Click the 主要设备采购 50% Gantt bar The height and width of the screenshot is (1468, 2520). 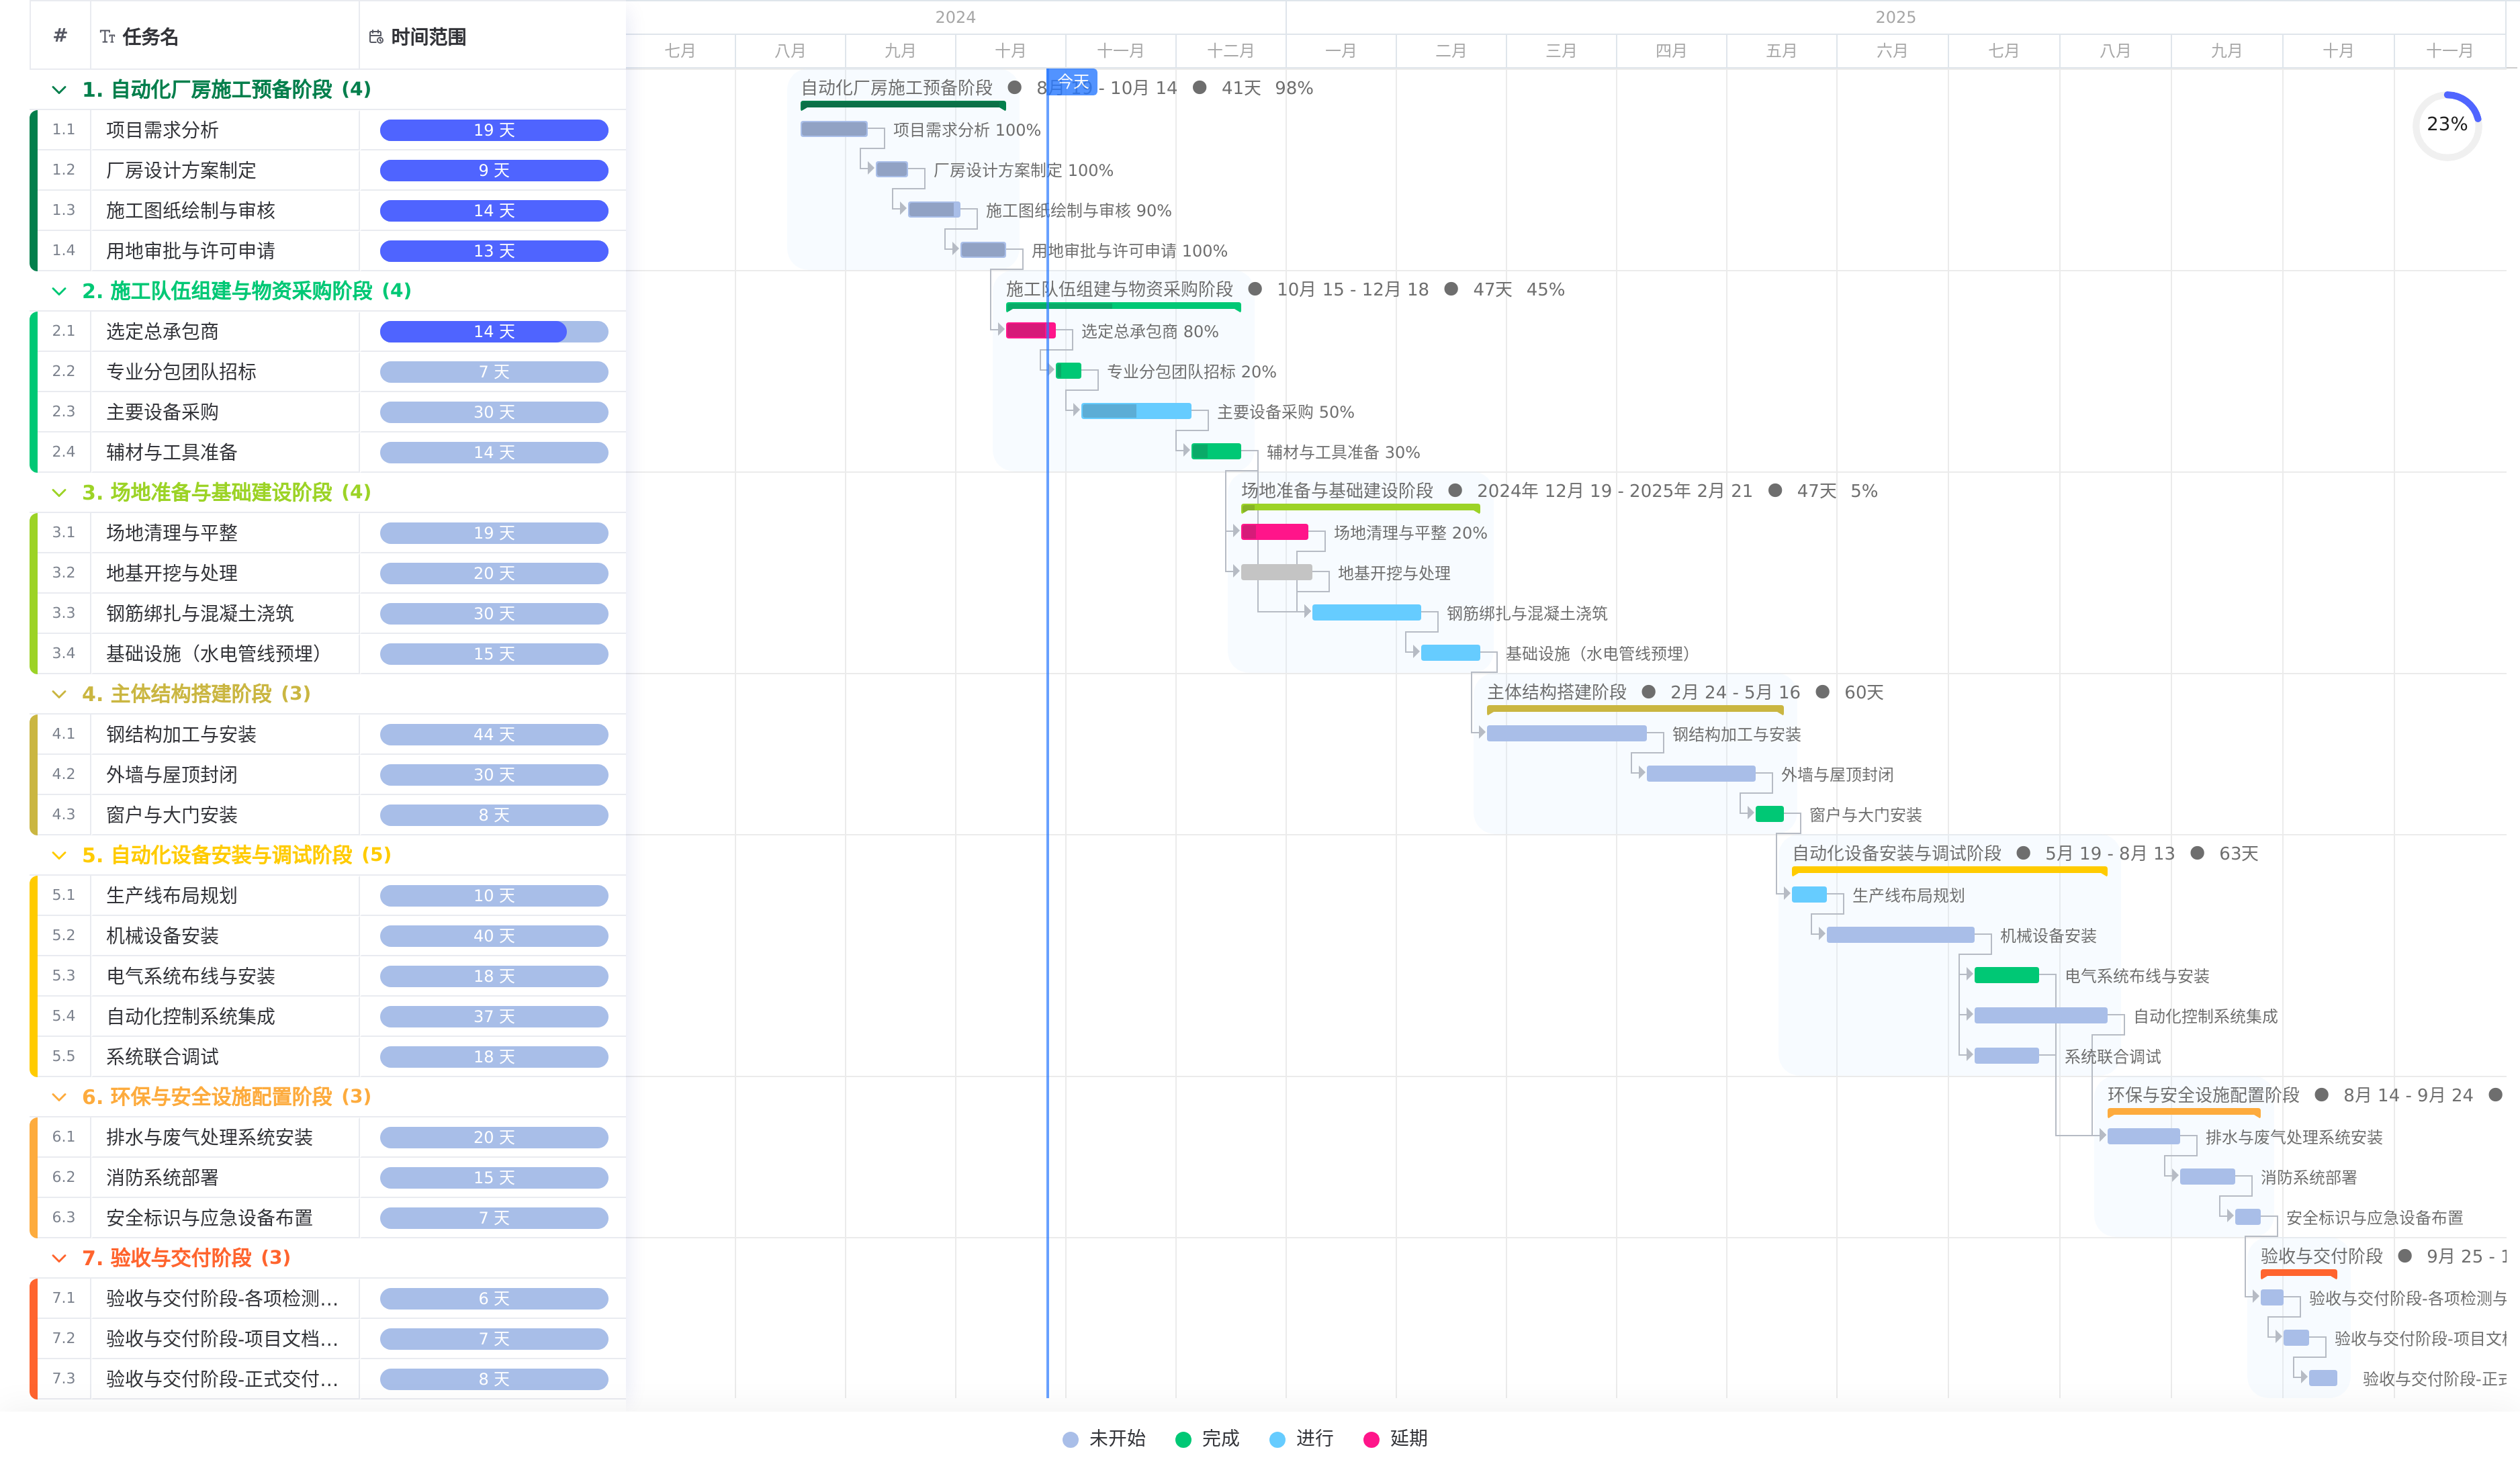point(1136,411)
